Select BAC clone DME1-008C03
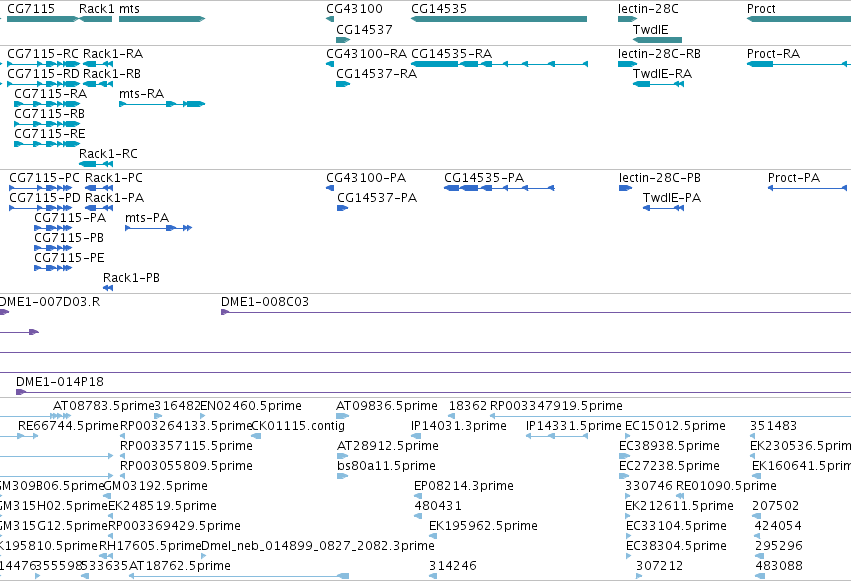Viewport: 851px width, 581px height. (x=536, y=312)
